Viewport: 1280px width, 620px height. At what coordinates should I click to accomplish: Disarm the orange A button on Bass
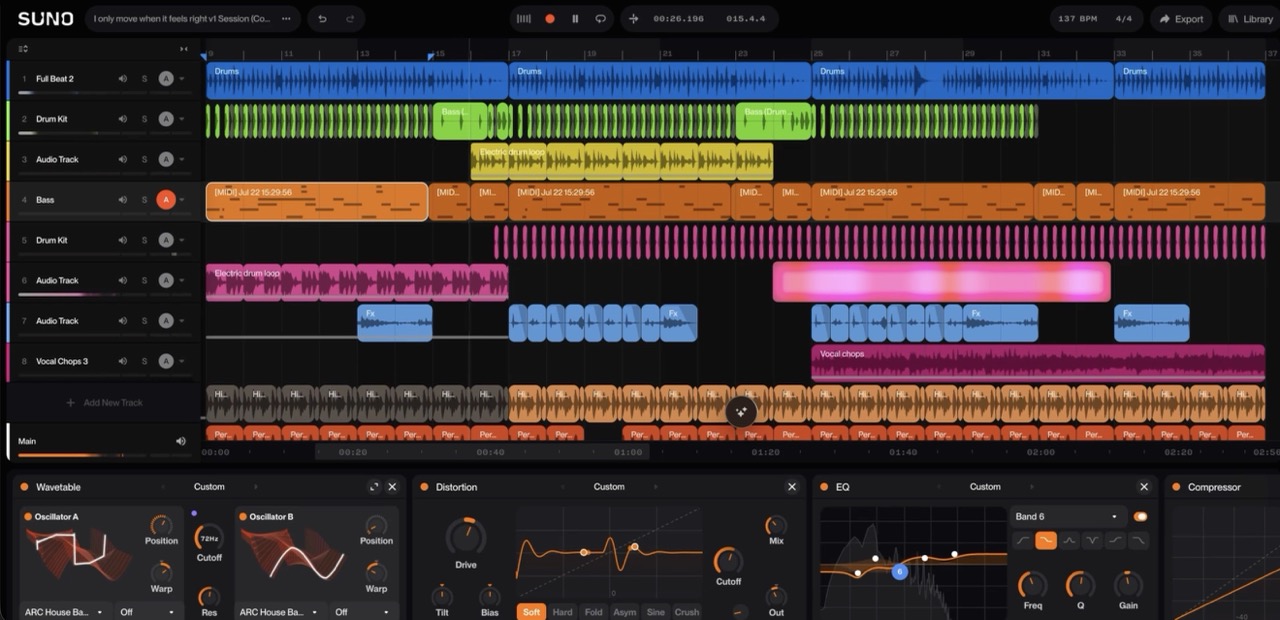pos(166,200)
